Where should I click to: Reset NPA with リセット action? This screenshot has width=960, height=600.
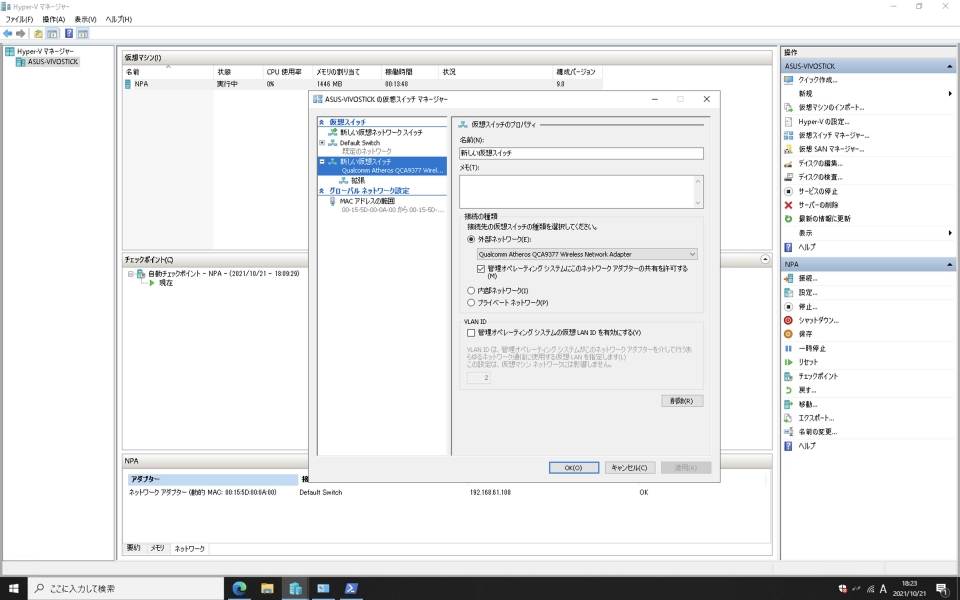pos(808,362)
